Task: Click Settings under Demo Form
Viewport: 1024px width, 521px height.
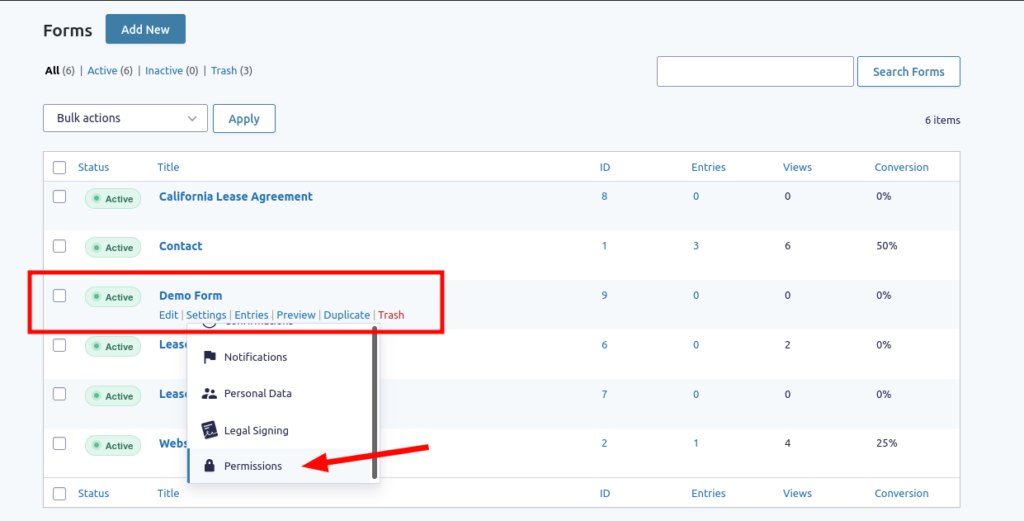Action: tap(206, 315)
